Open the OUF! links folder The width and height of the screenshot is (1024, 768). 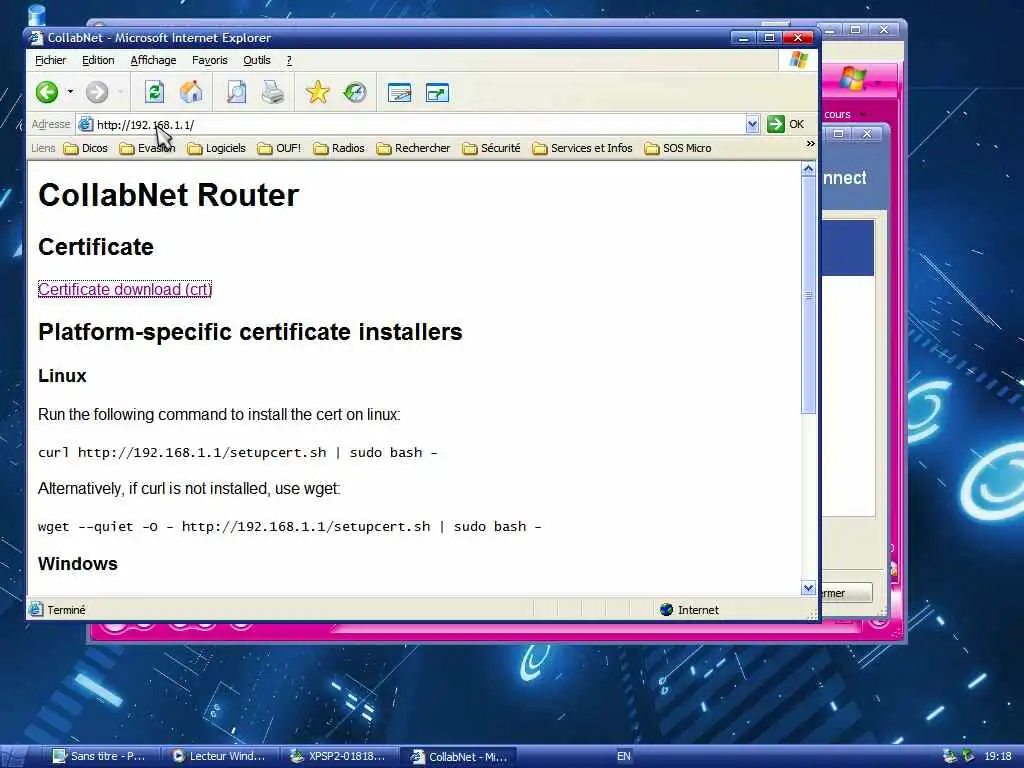280,148
